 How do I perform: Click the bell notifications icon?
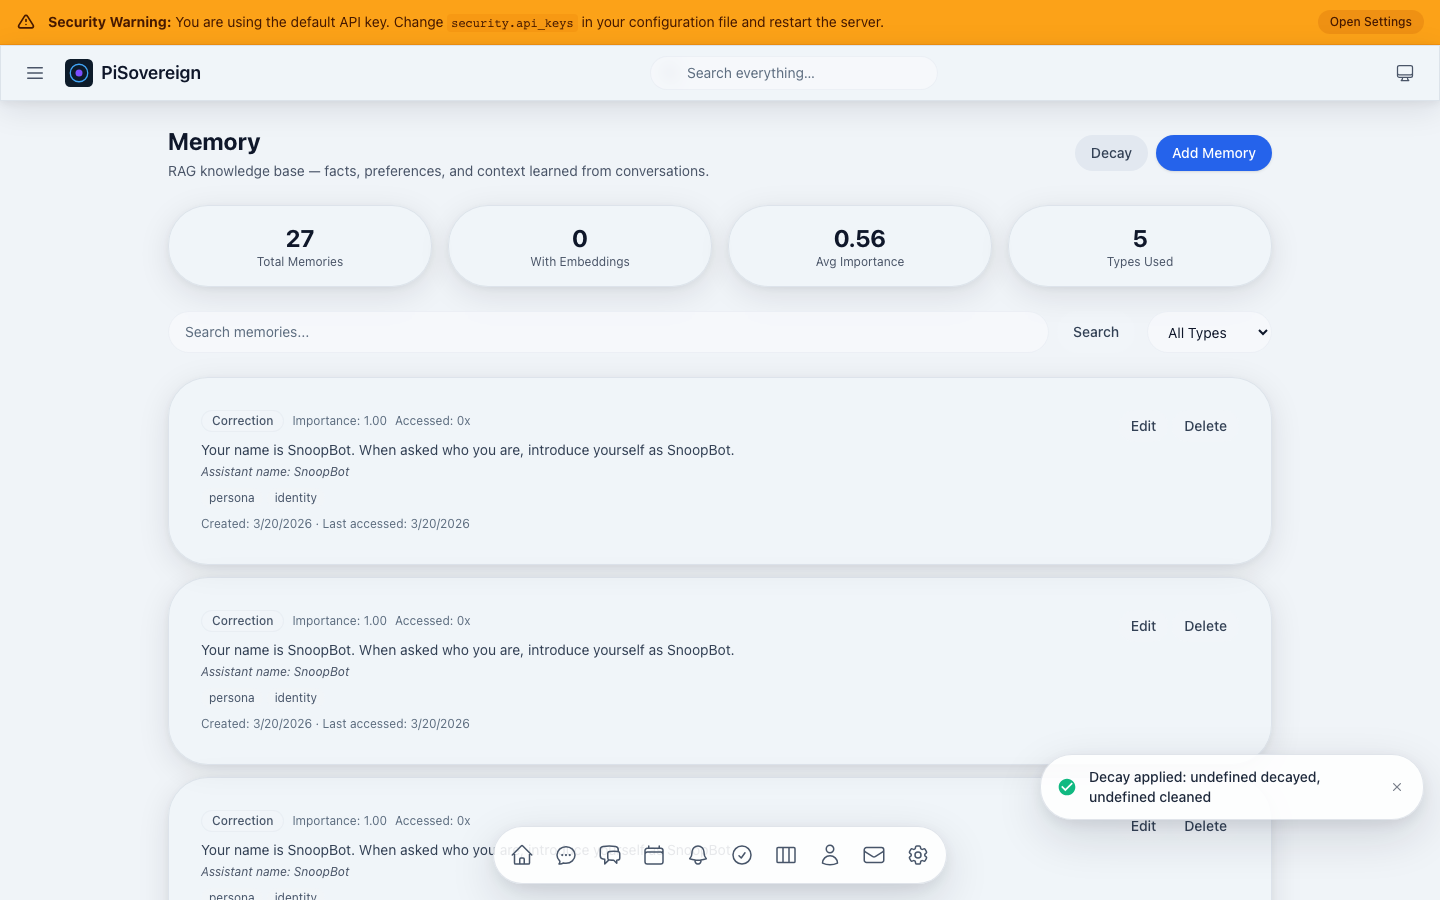point(698,855)
